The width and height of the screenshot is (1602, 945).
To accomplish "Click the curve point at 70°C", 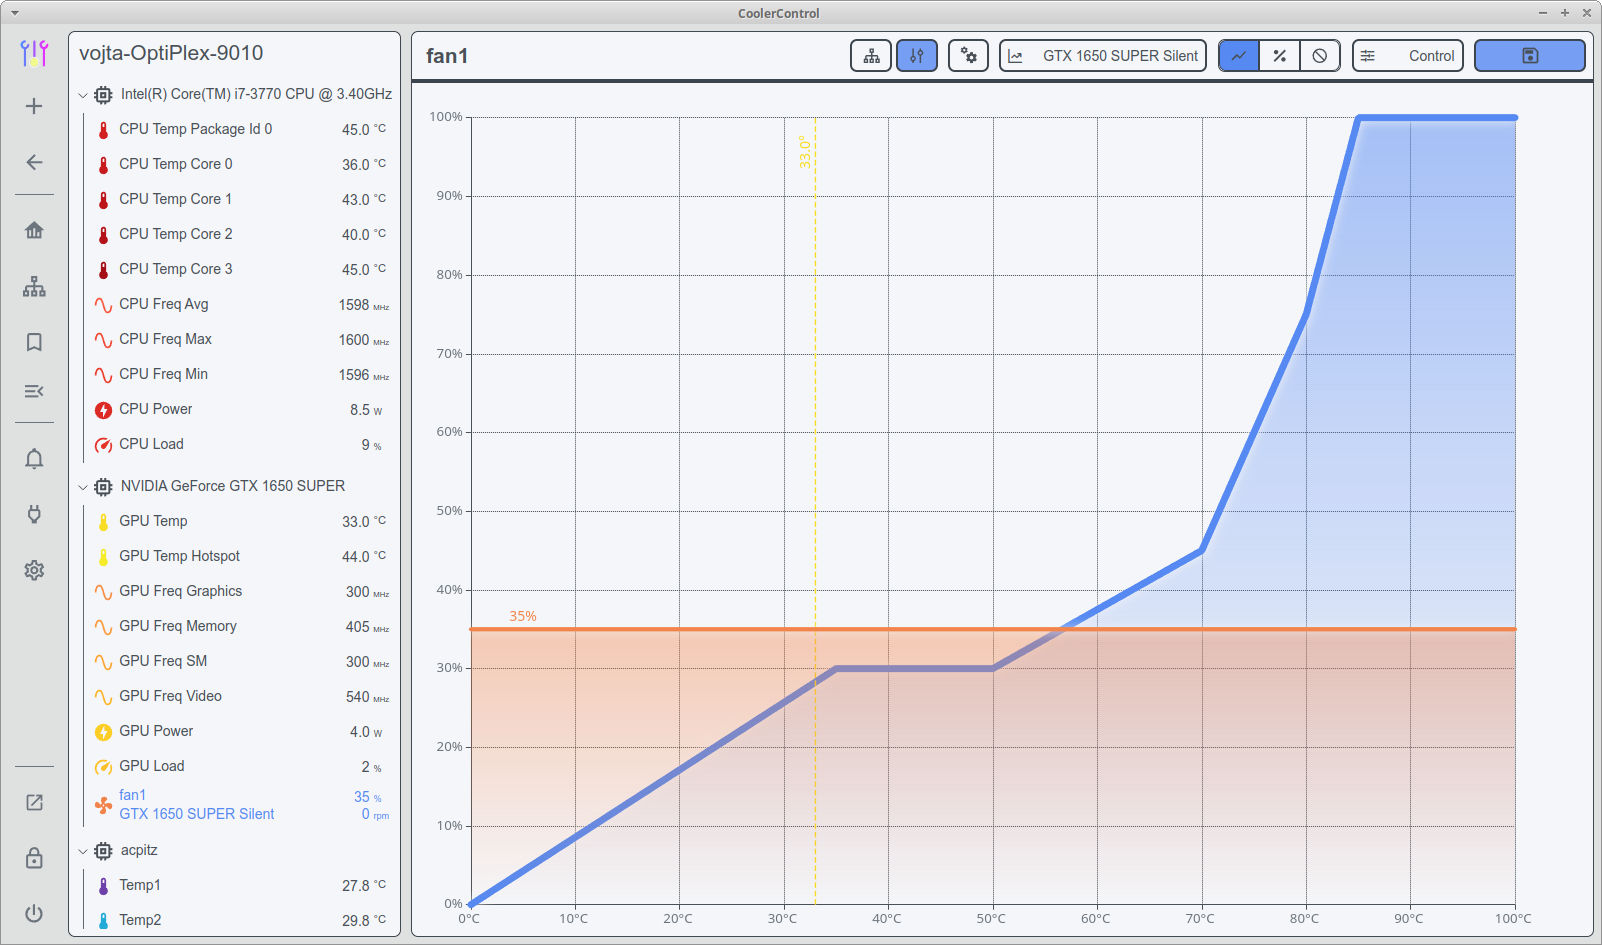I will pos(1202,550).
